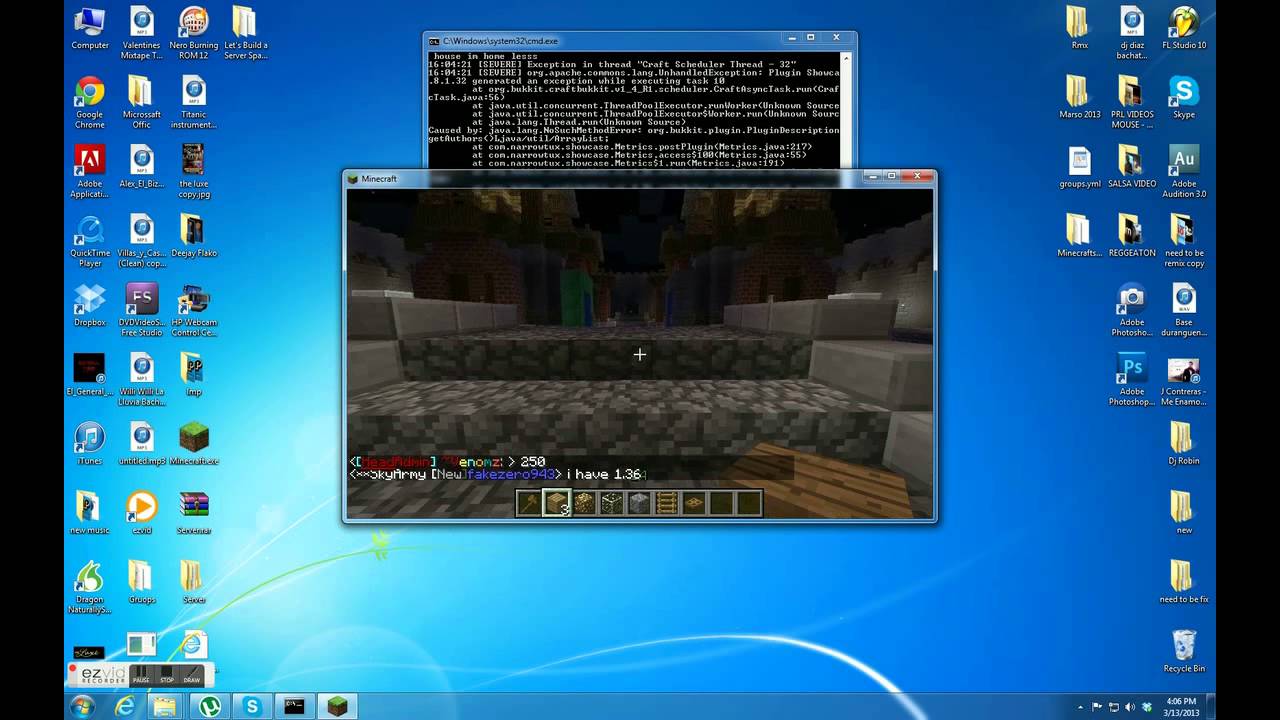Select the Adobe Photoshop Ps shortcut
This screenshot has height=720, width=1280.
[1132, 379]
